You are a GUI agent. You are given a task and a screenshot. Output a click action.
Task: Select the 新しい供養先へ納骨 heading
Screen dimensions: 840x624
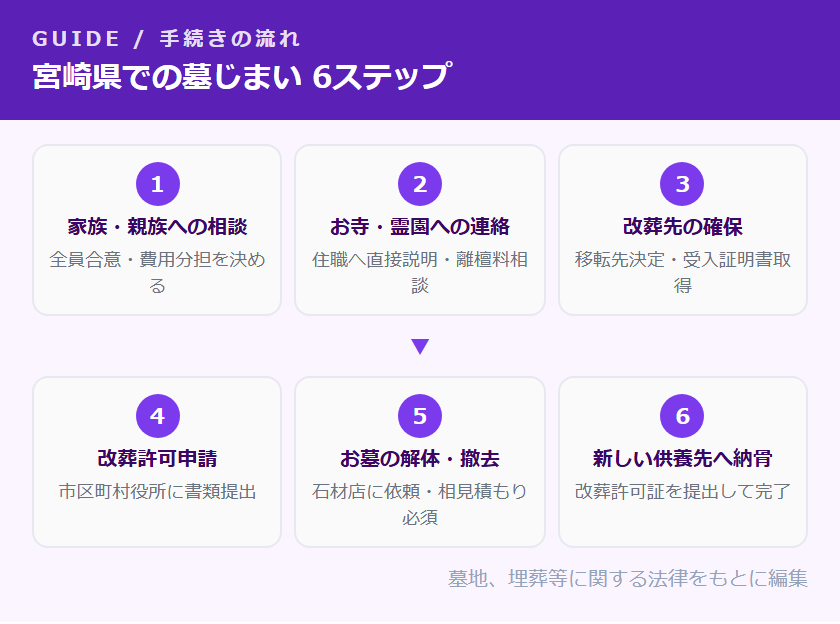tap(683, 458)
